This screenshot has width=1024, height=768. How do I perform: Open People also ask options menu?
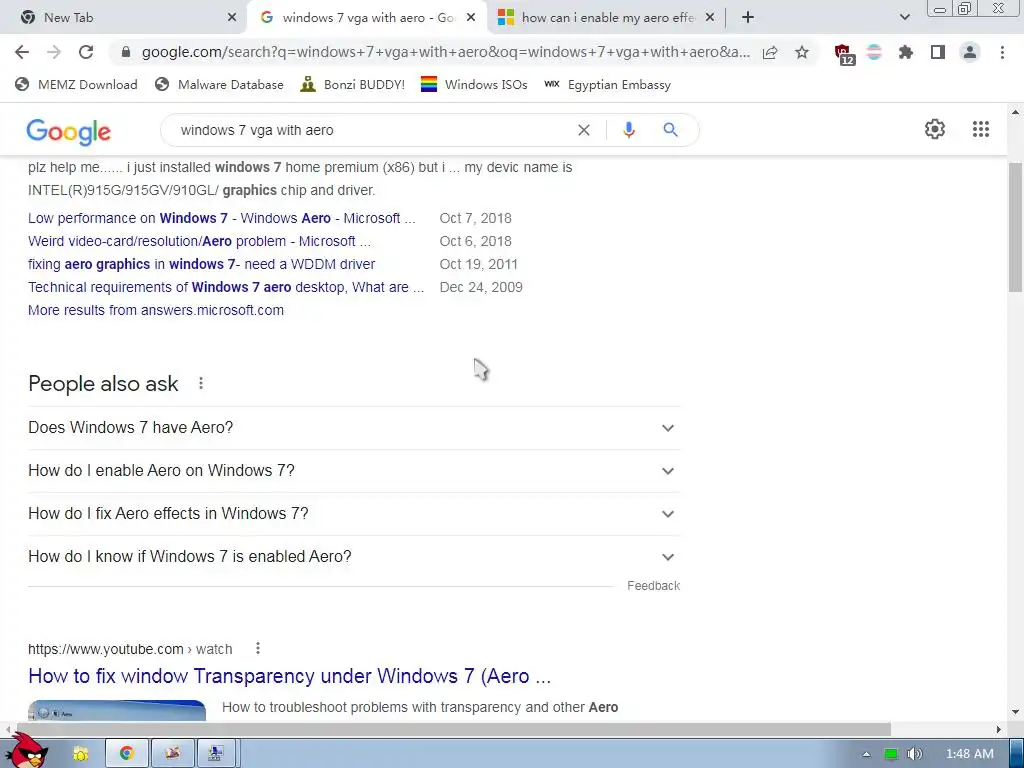pos(201,383)
